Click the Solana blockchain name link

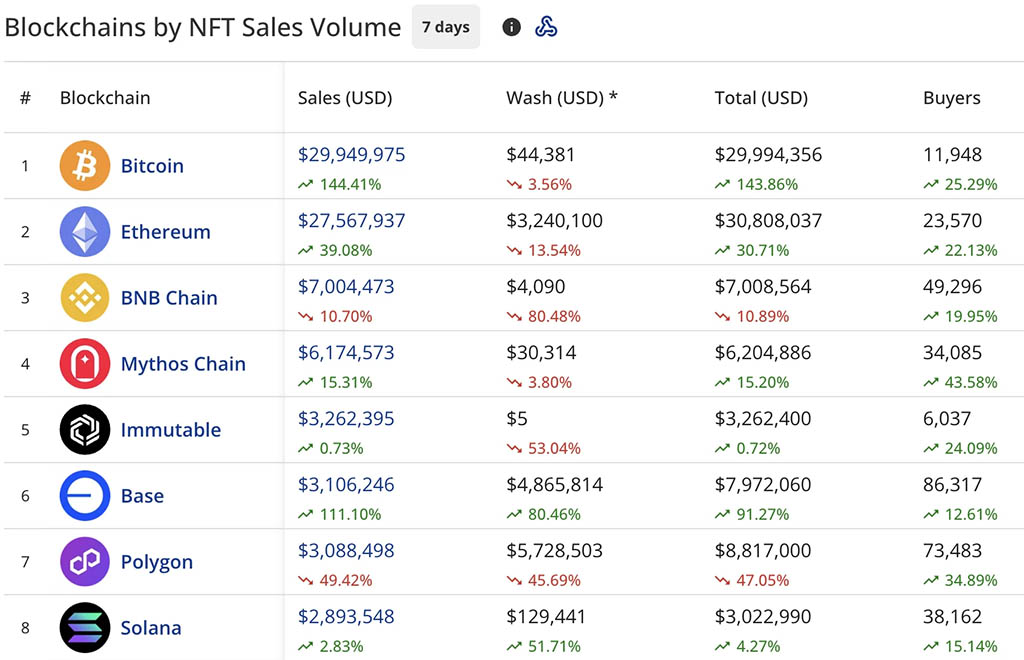(151, 628)
